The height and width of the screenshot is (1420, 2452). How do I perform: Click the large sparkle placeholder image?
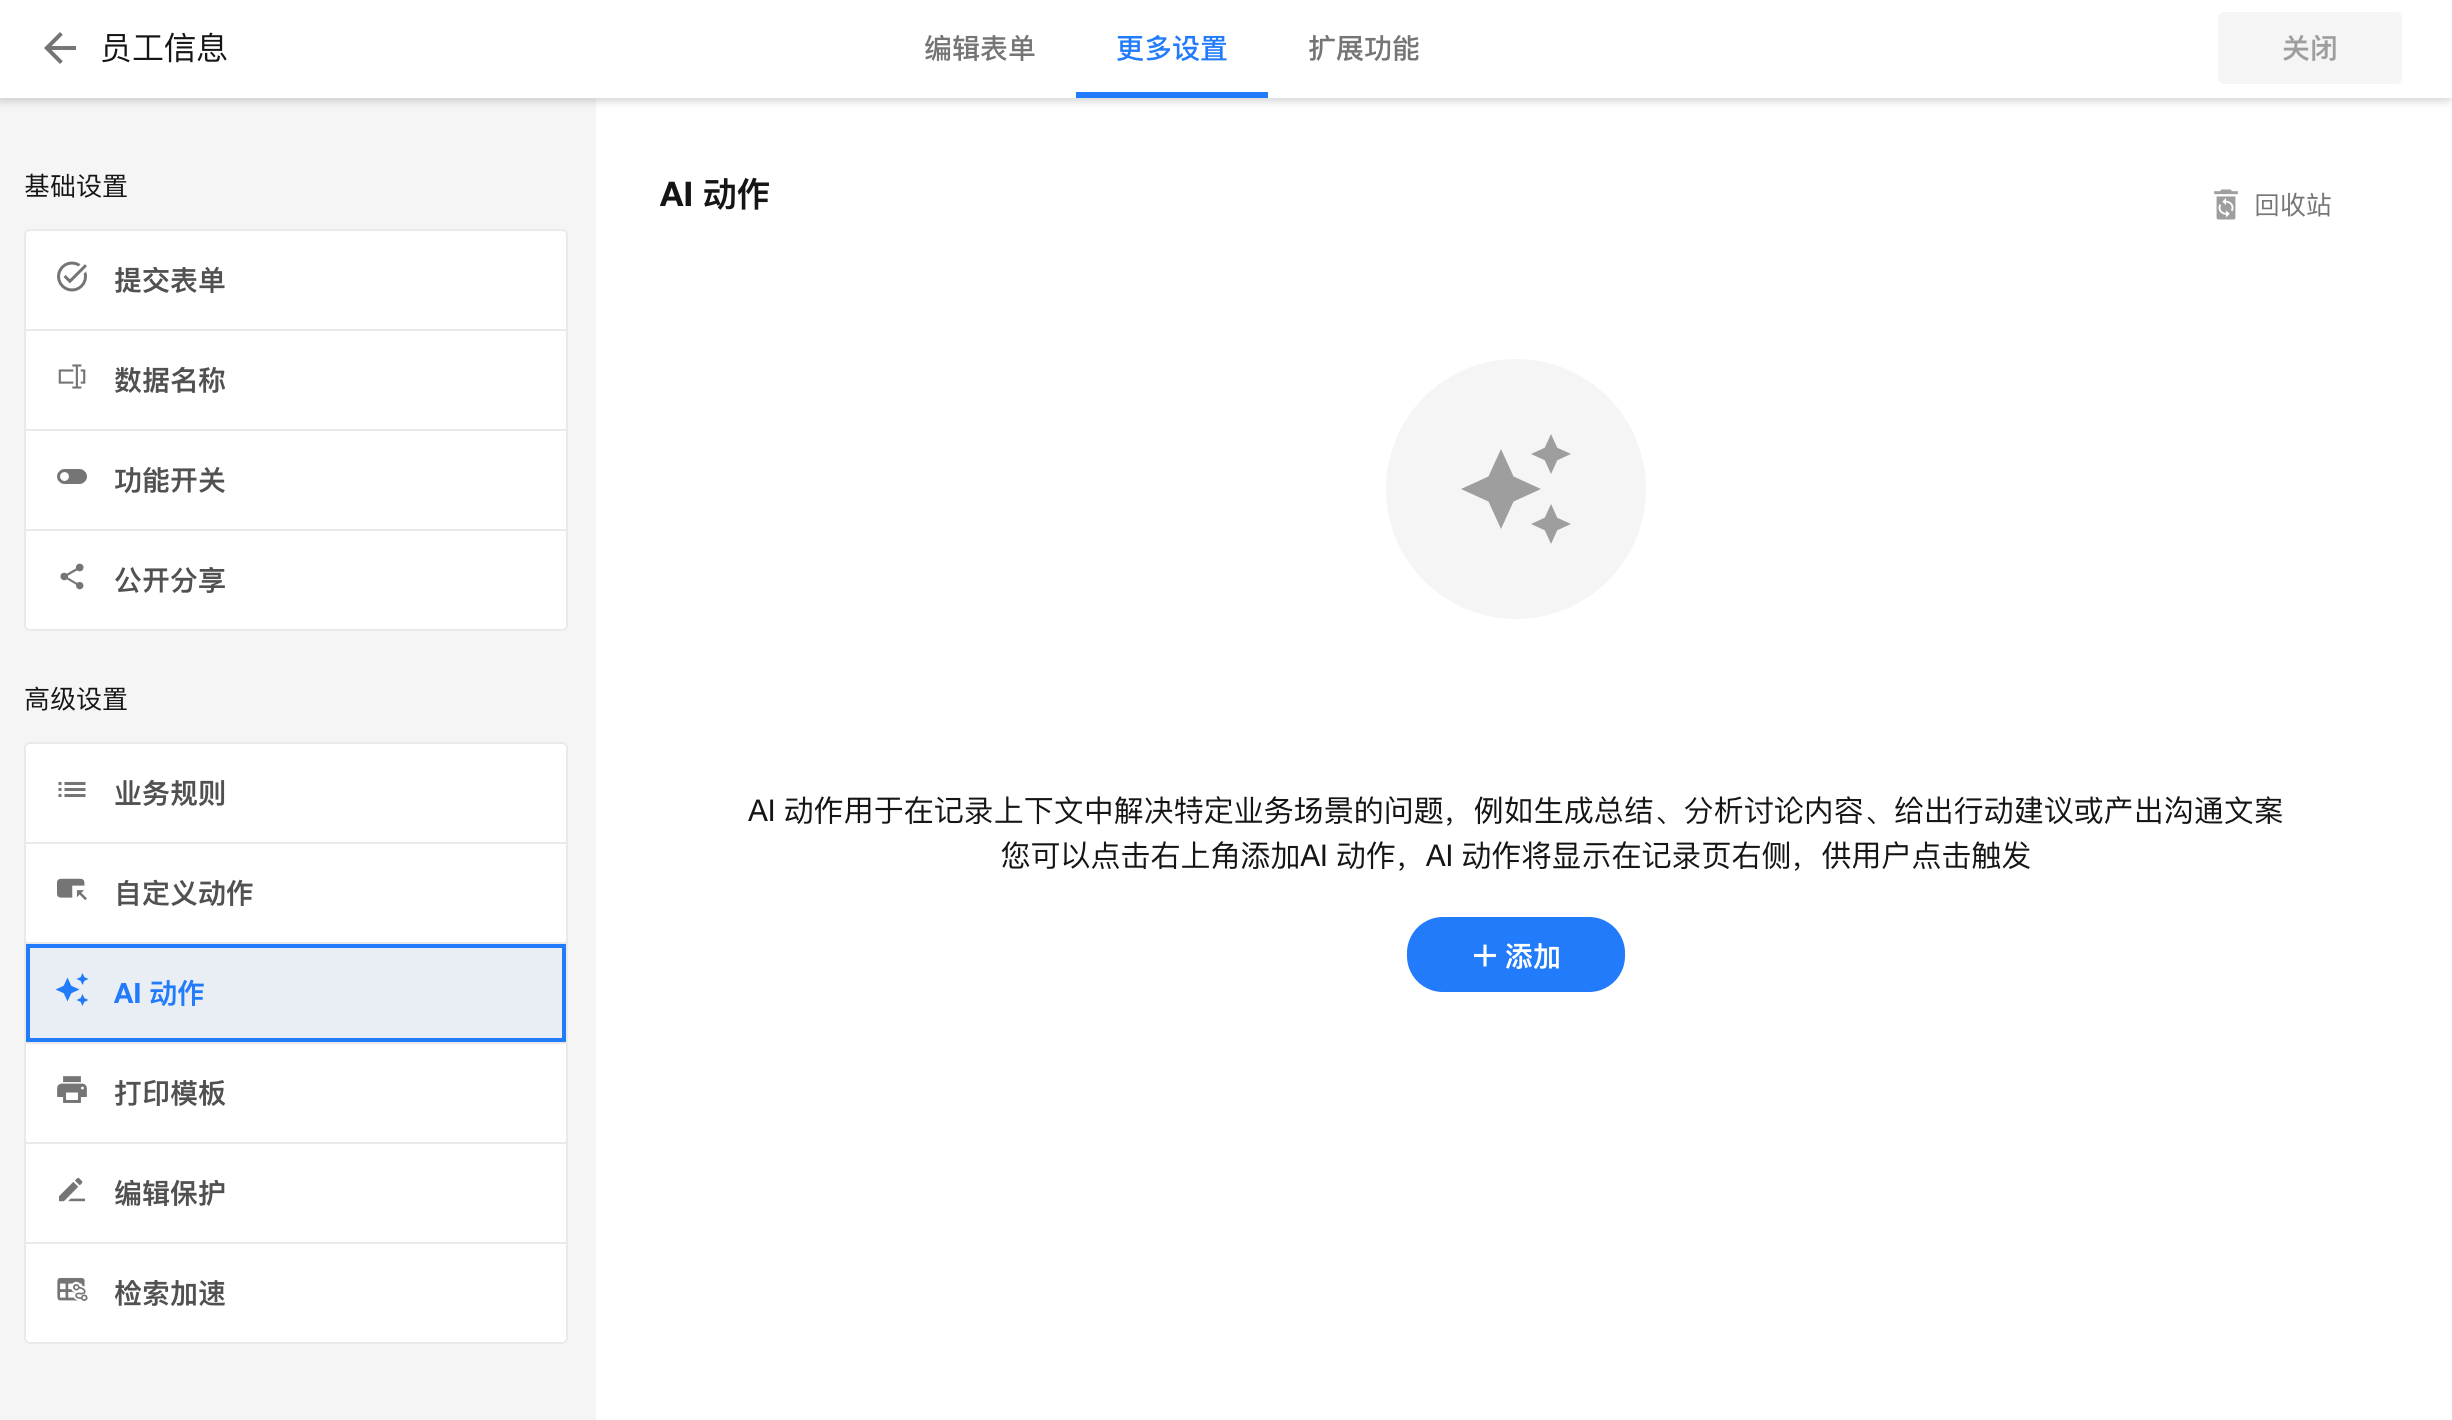coord(1515,489)
